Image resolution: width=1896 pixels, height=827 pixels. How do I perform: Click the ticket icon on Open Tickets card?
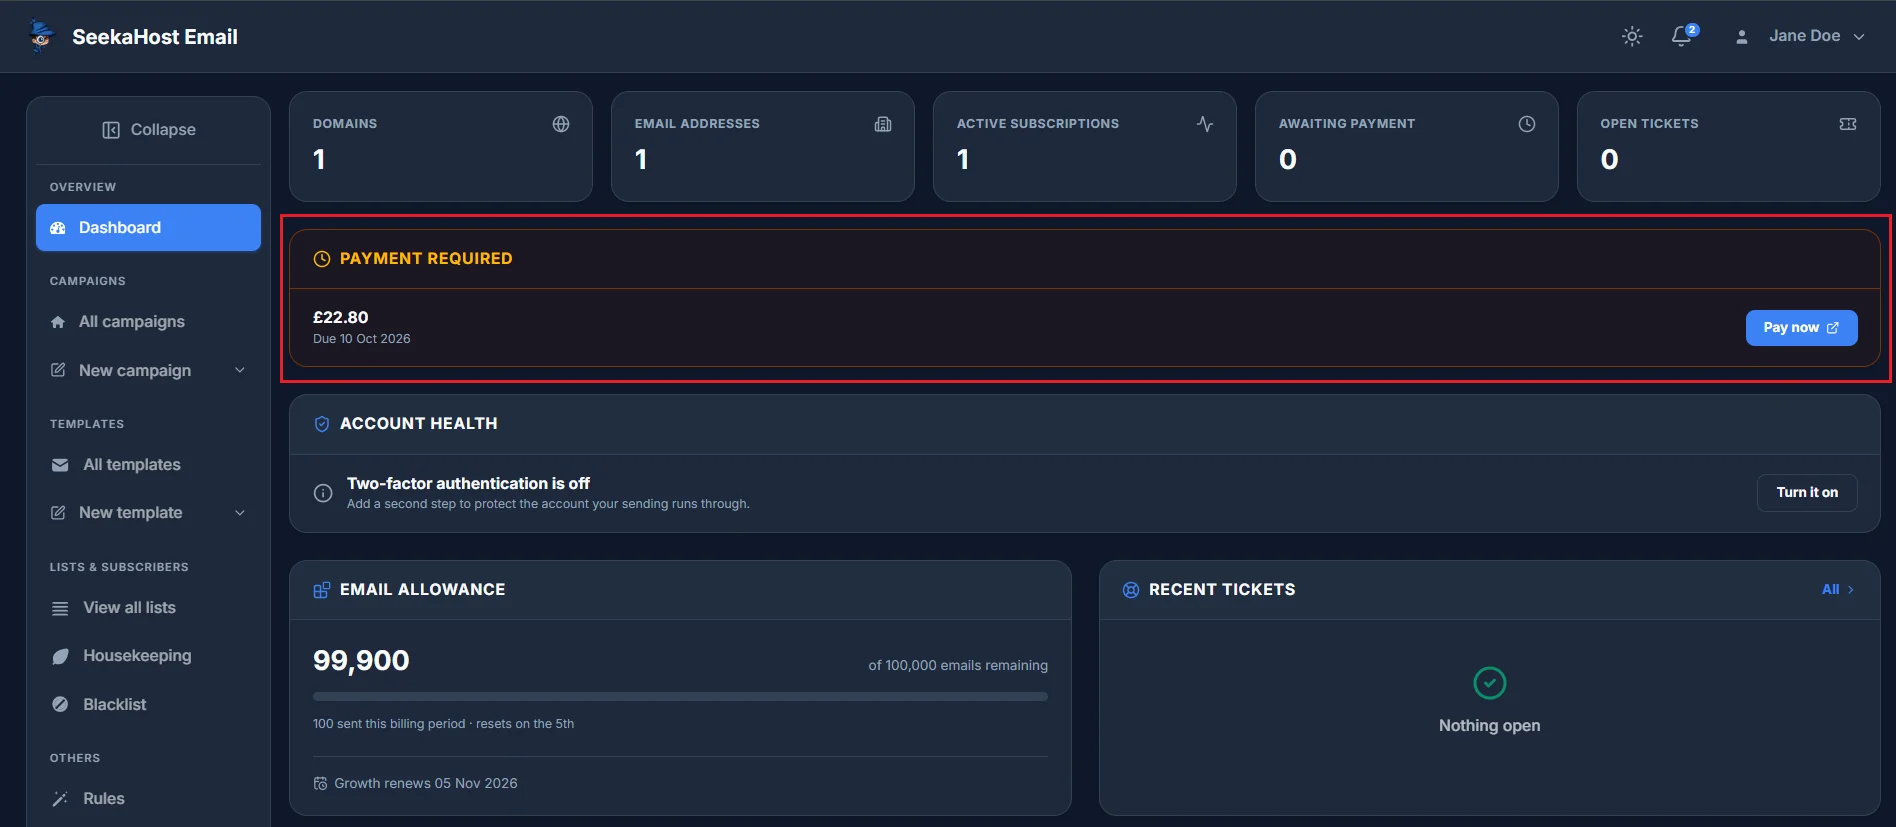(1848, 124)
